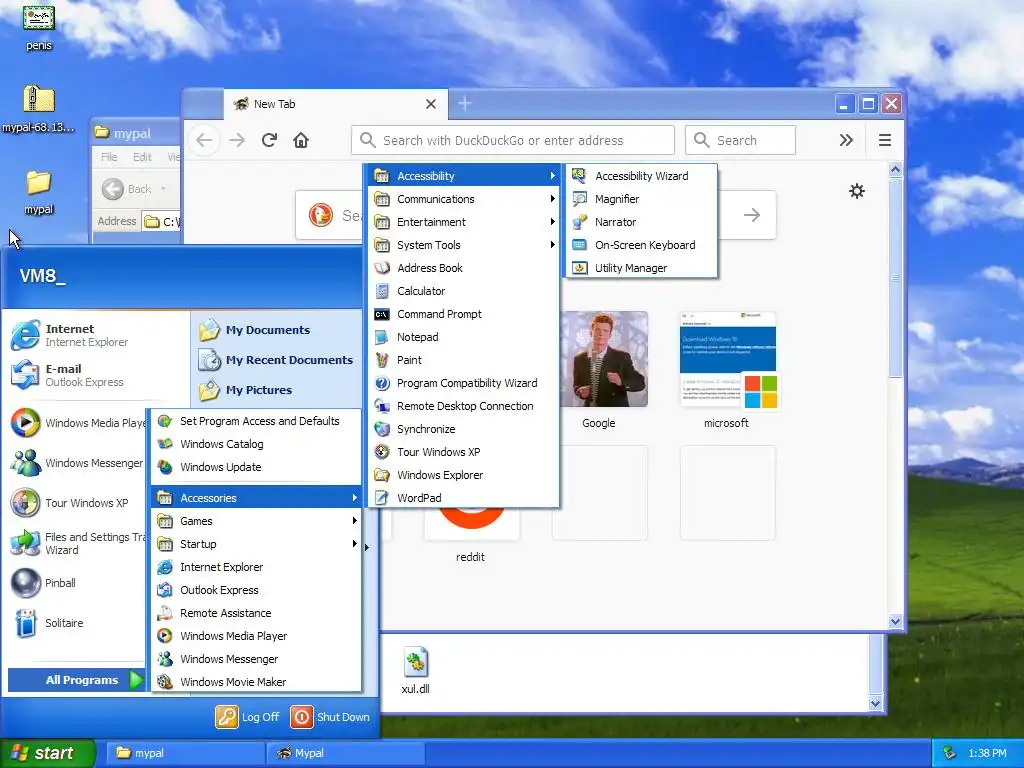Open WordPad
The width and height of the screenshot is (1024, 768).
(x=464, y=498)
